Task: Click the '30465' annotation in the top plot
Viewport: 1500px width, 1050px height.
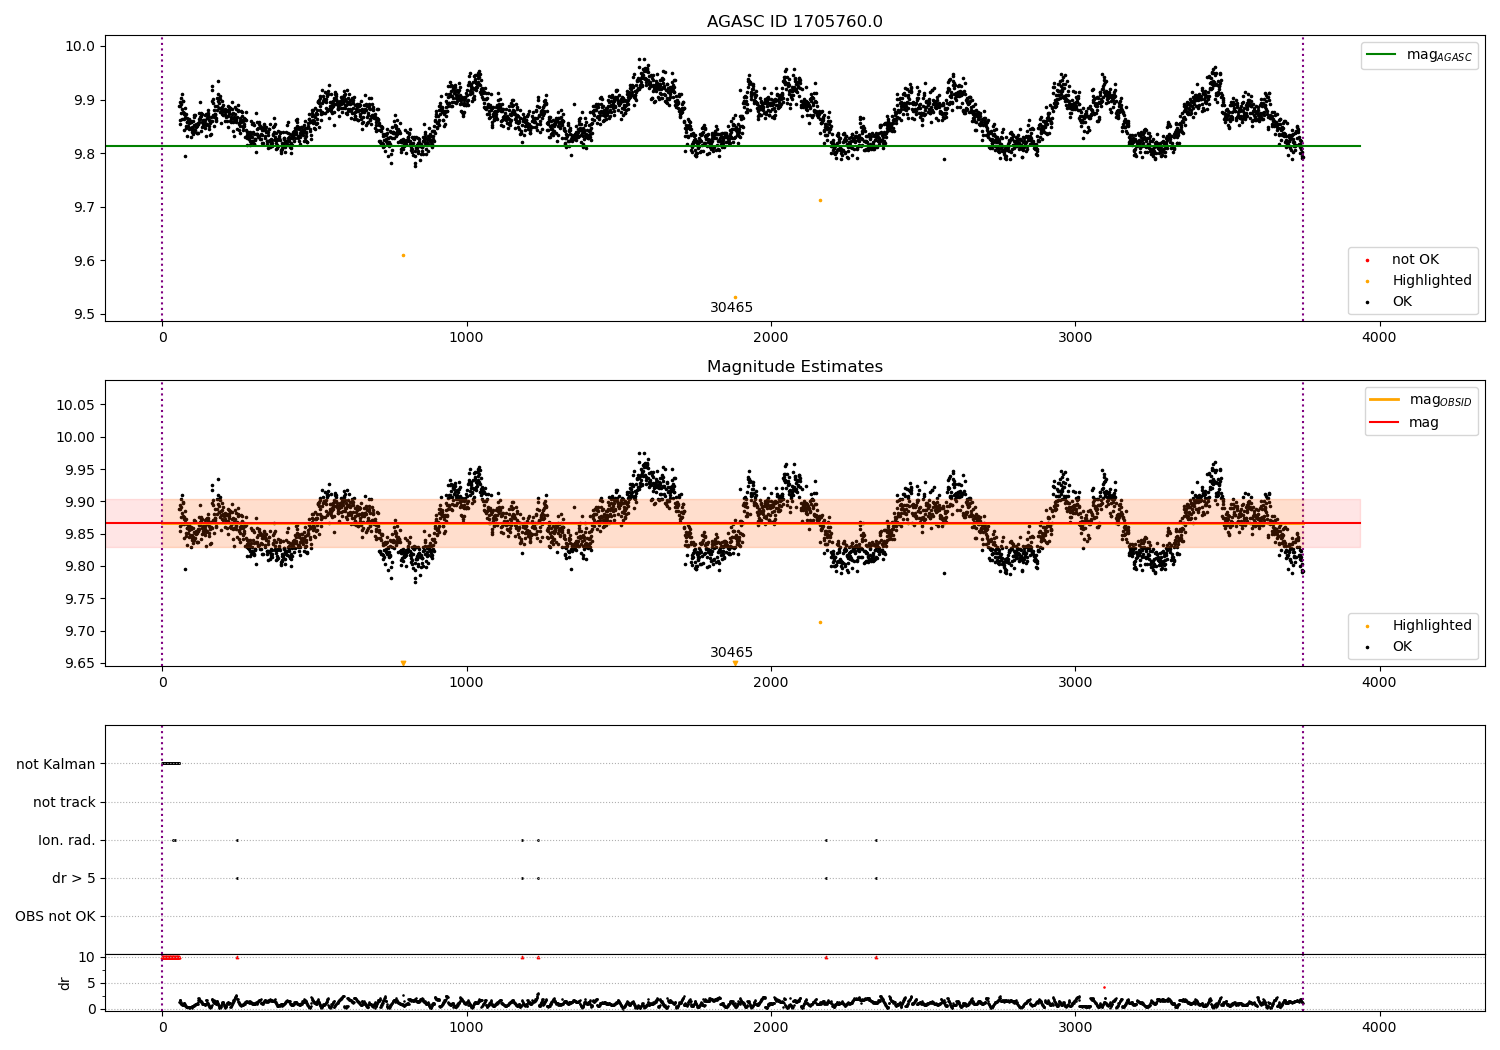Action: point(731,308)
